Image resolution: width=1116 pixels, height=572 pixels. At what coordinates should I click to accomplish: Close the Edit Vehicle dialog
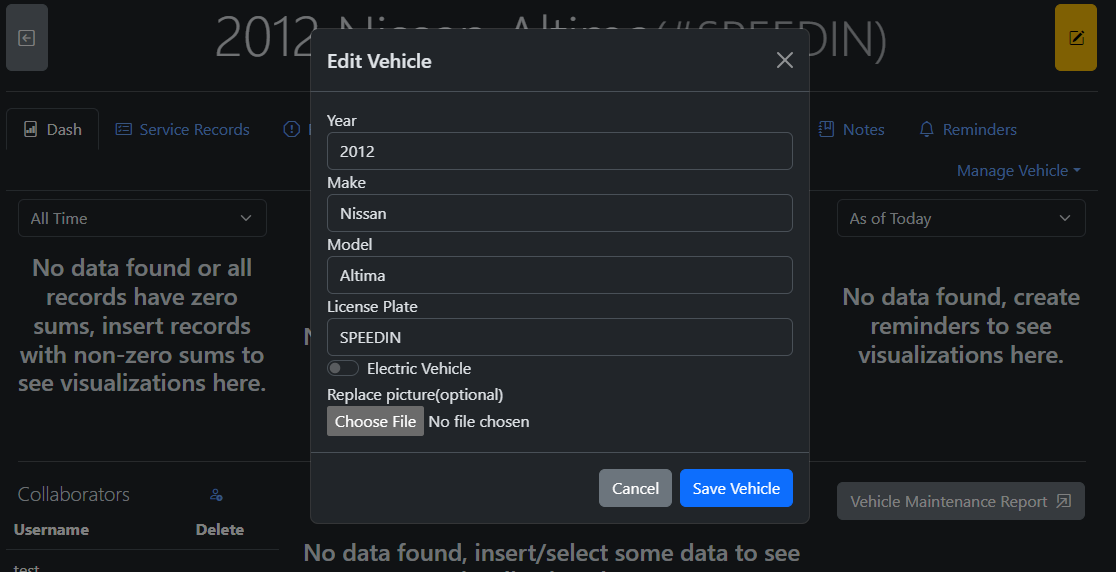pyautogui.click(x=785, y=61)
